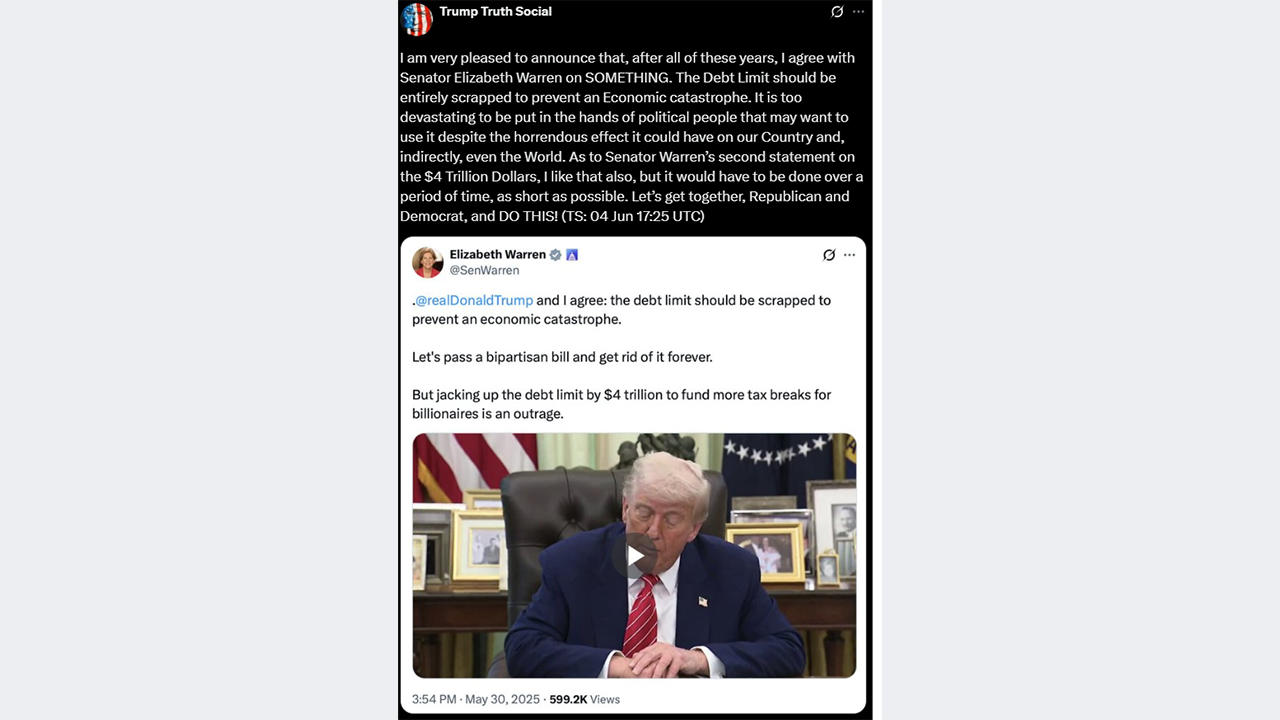Follow the @realDonaldTrump mention link

pyautogui.click(x=474, y=300)
